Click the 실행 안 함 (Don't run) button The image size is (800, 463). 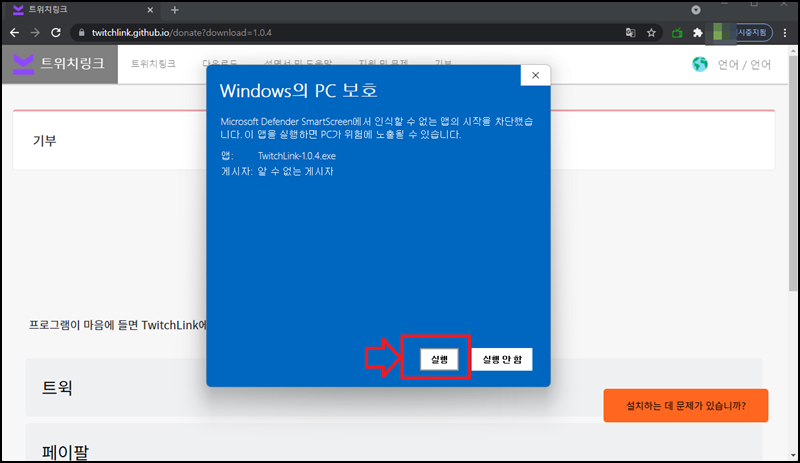pos(502,359)
